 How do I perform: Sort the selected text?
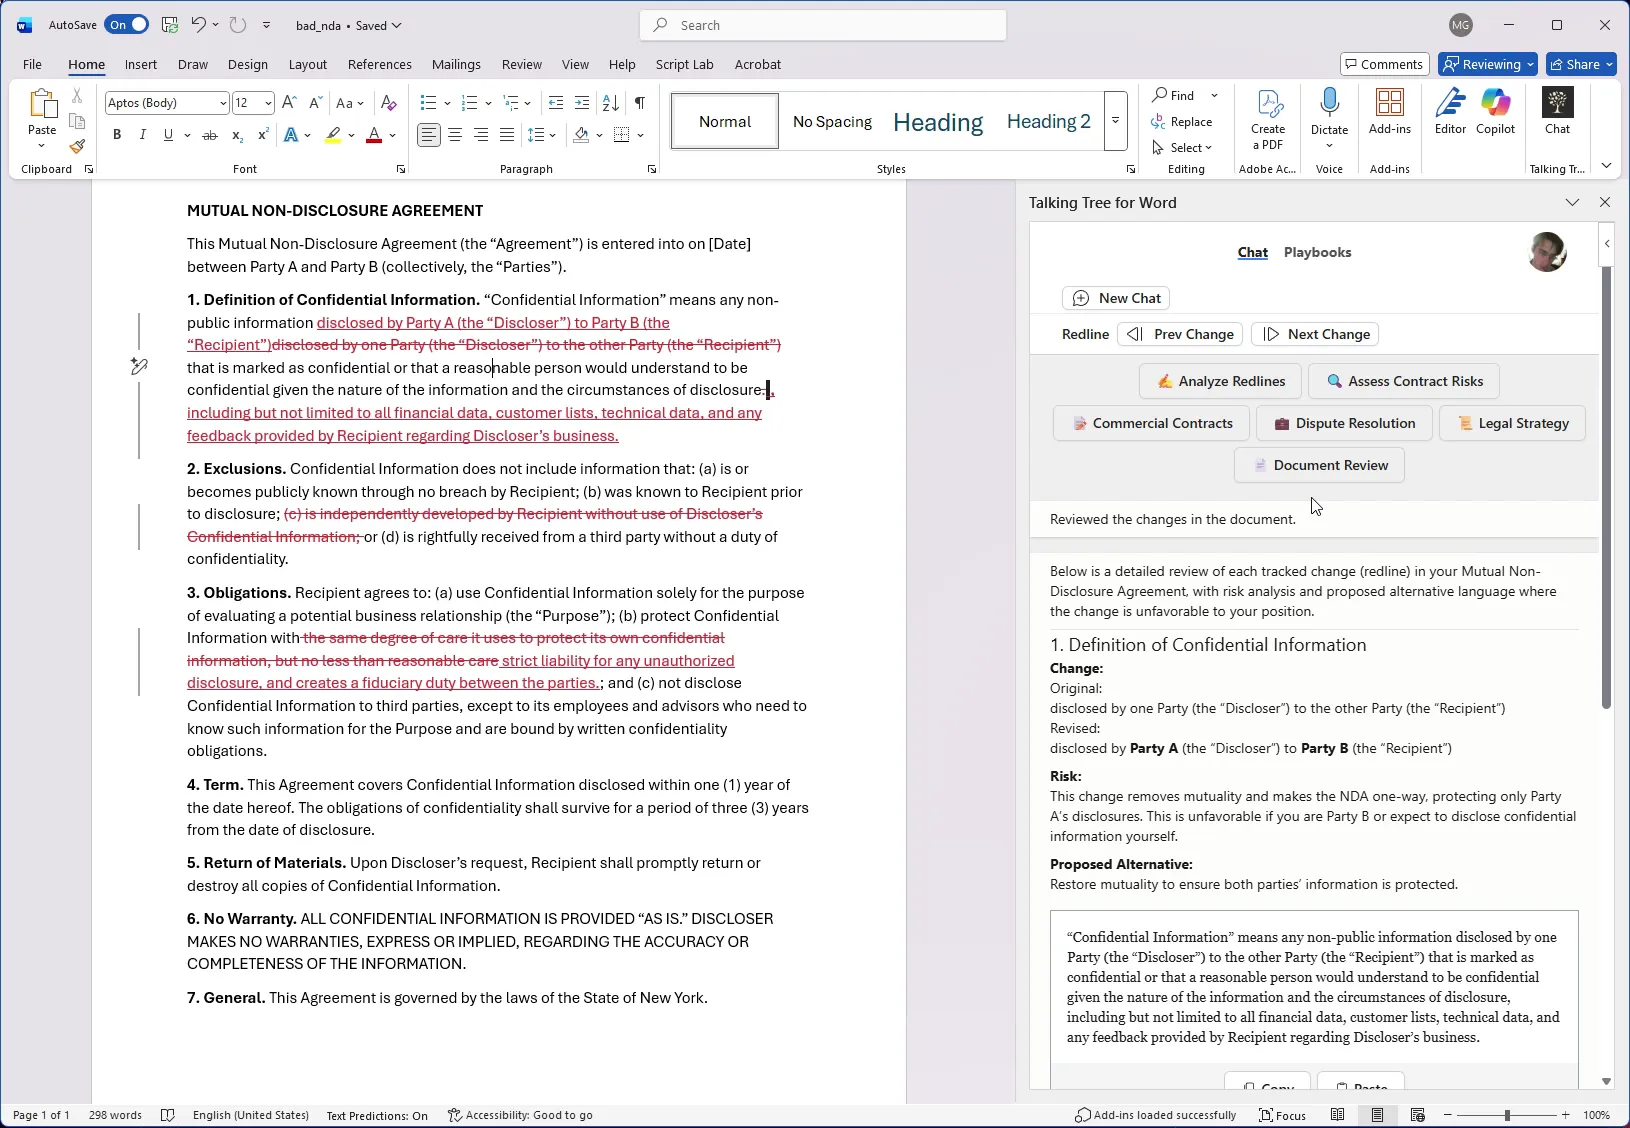point(611,103)
